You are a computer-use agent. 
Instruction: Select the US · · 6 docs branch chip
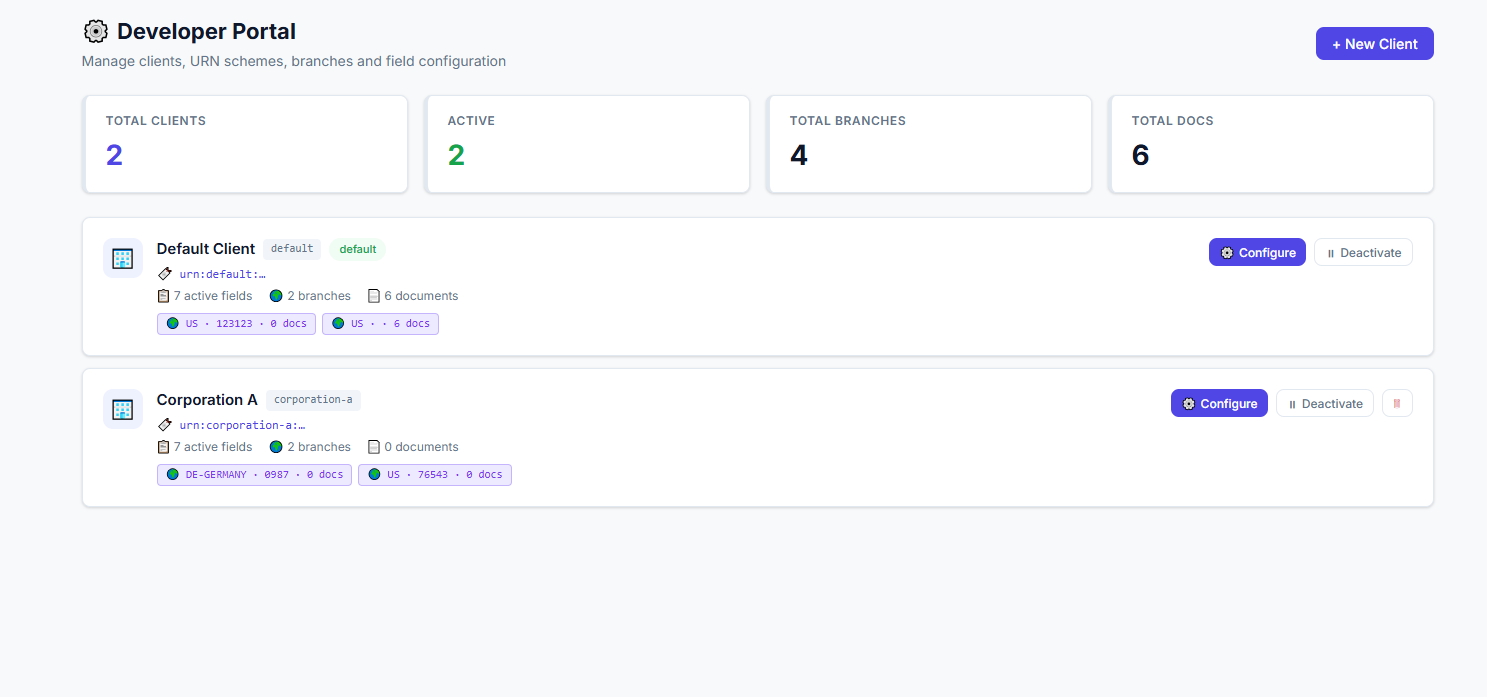(x=380, y=324)
